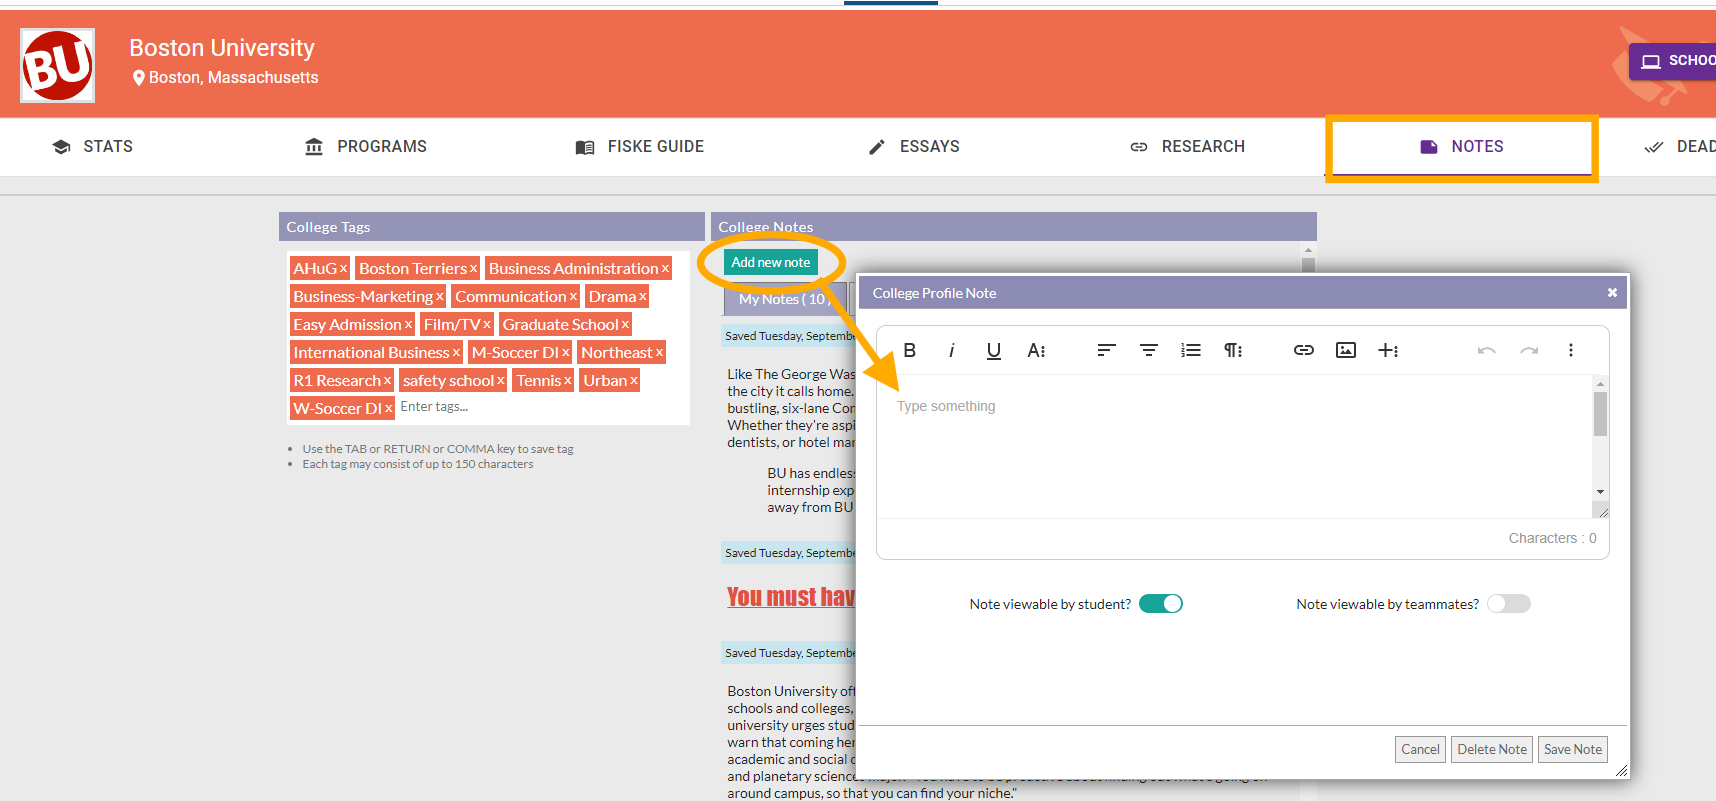
Task: Select the NOTES tab
Action: (1461, 147)
